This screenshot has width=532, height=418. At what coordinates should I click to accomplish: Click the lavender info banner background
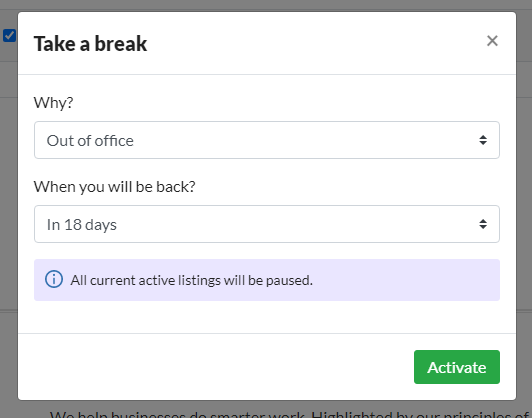pyautogui.click(x=407, y=280)
